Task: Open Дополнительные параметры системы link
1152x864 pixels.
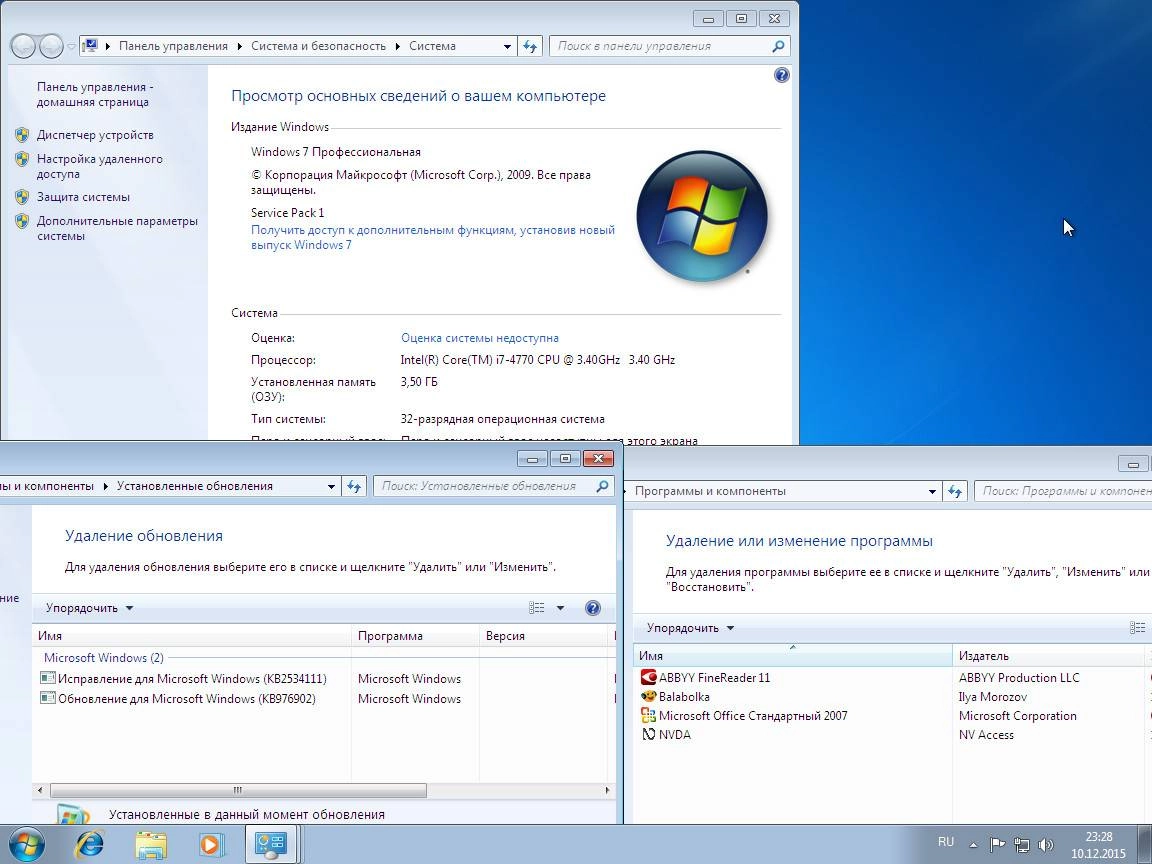Action: (118, 228)
